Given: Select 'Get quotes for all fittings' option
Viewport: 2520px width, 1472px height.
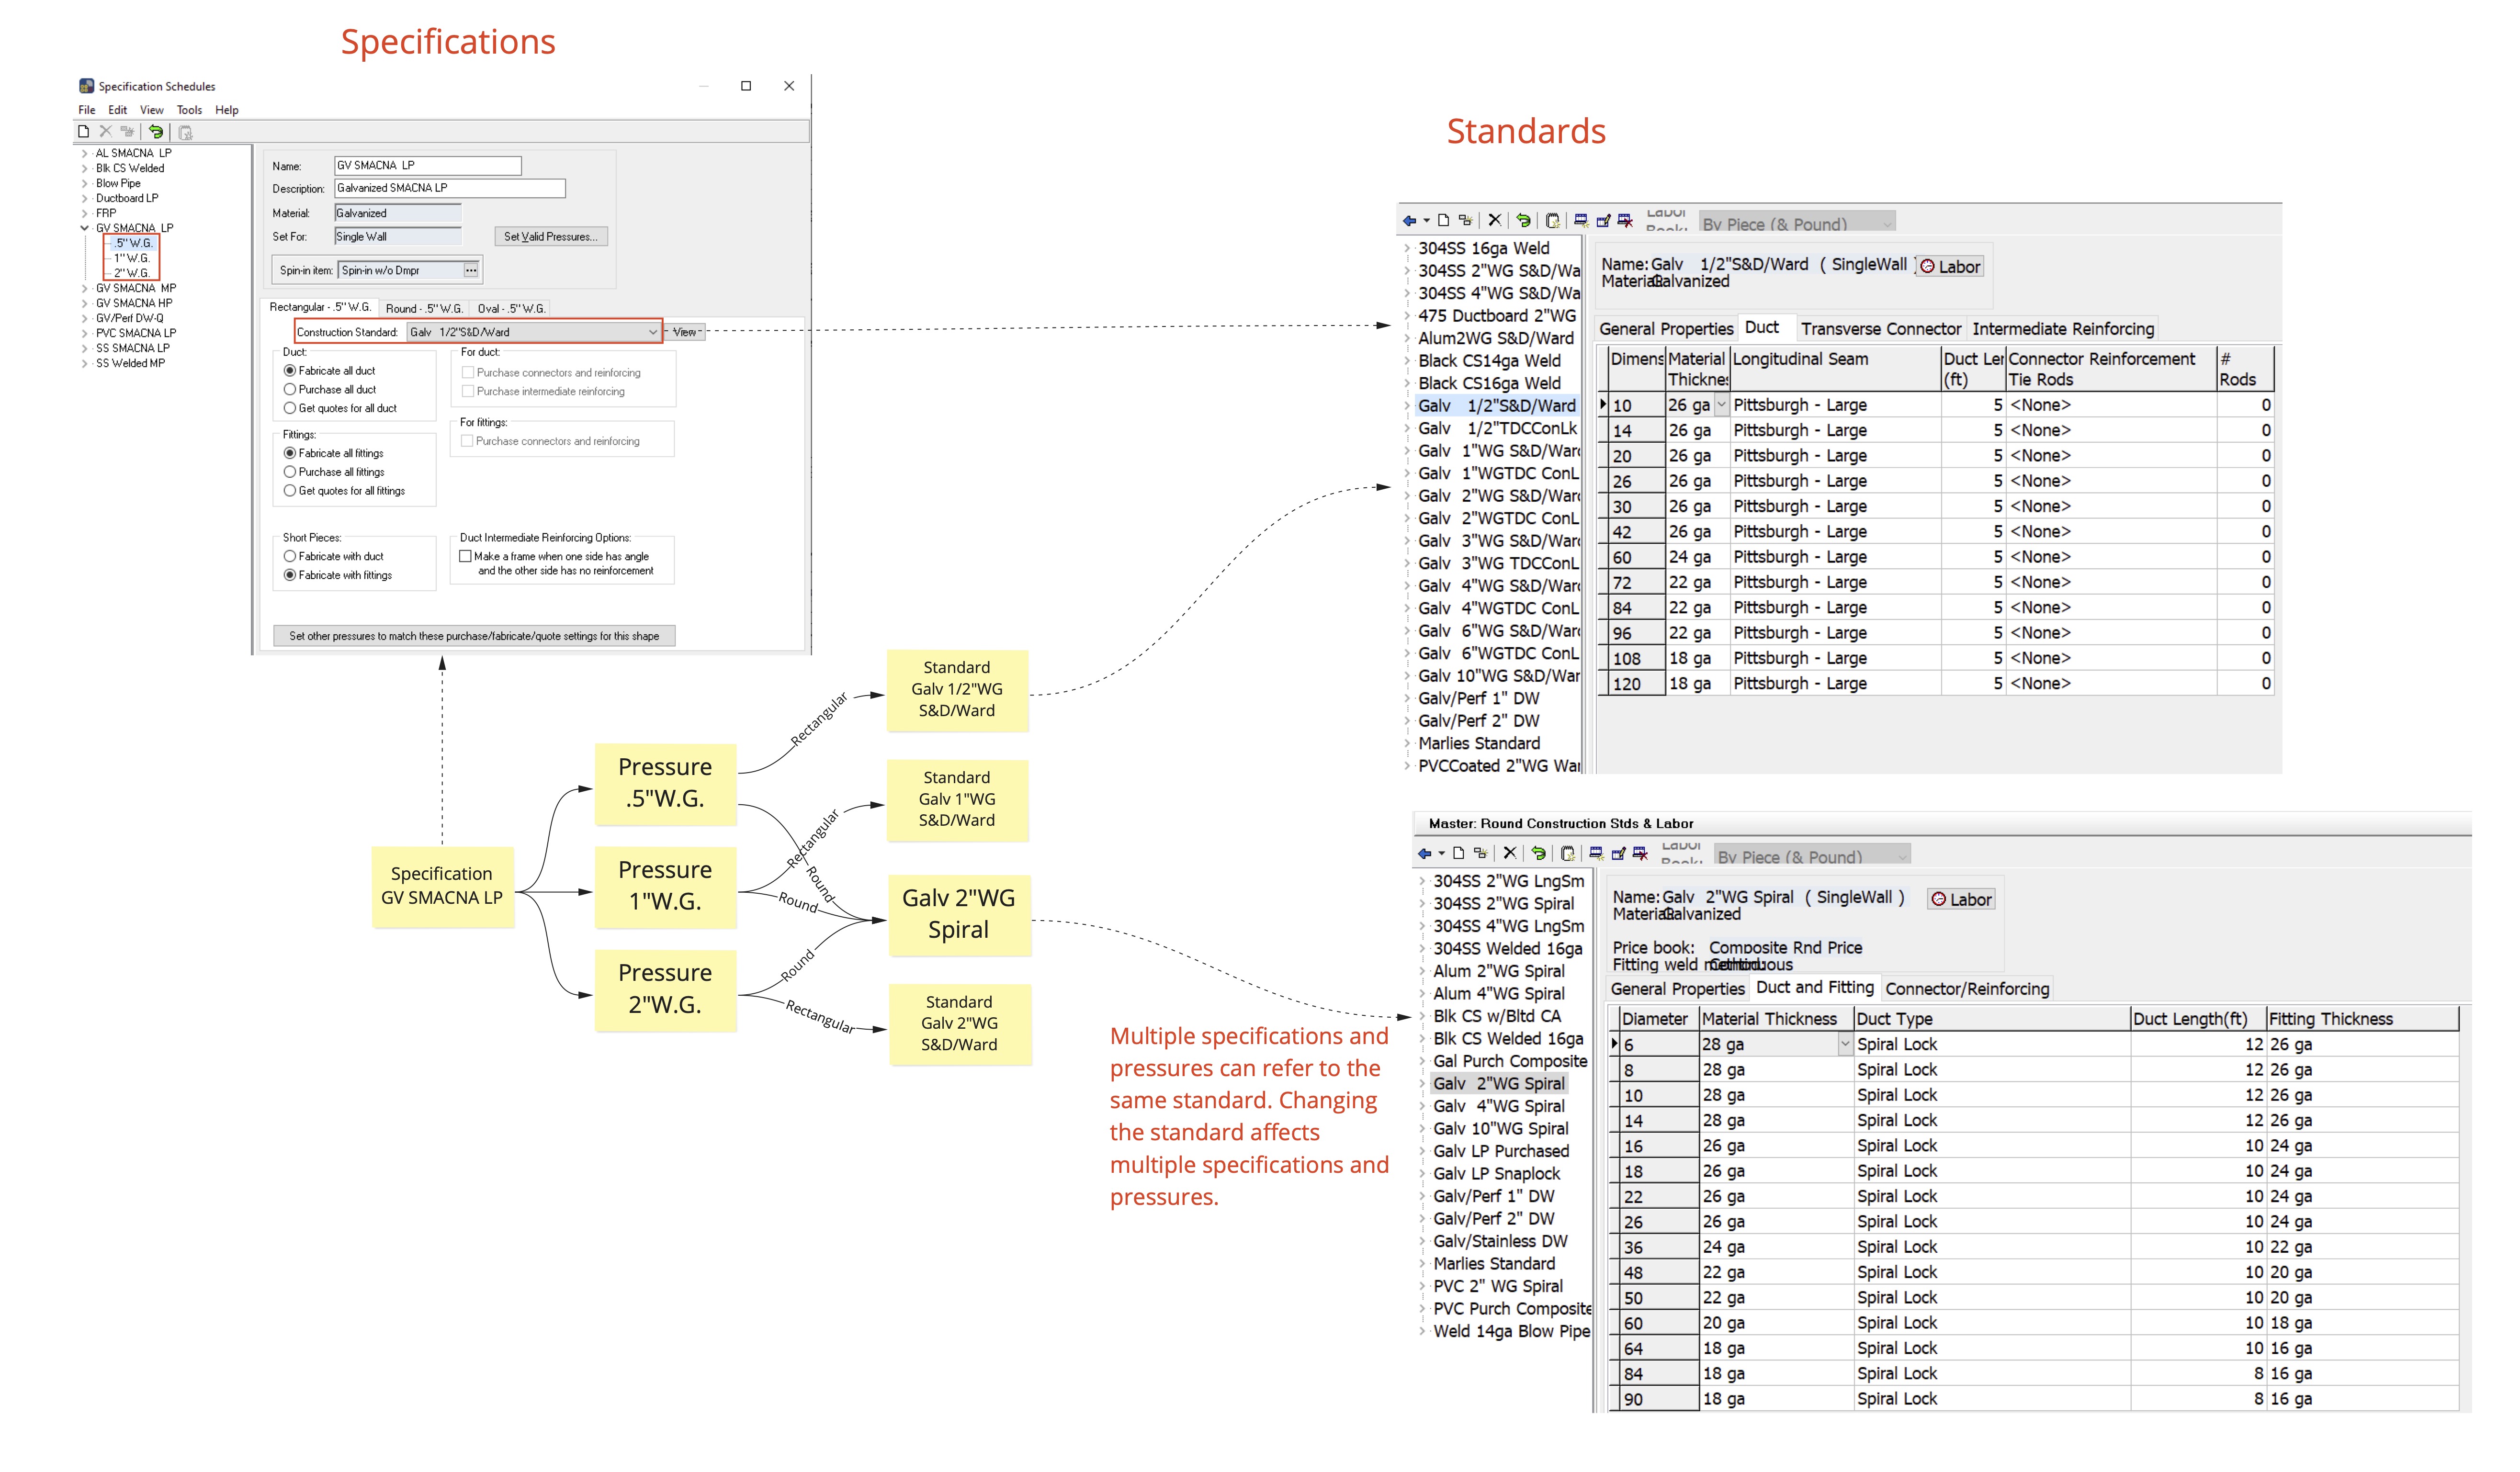Looking at the screenshot, I should click(x=290, y=491).
